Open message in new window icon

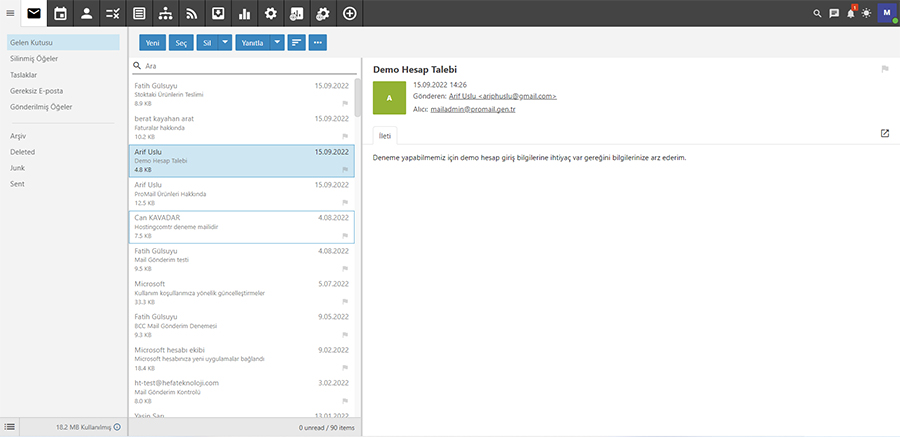[884, 133]
